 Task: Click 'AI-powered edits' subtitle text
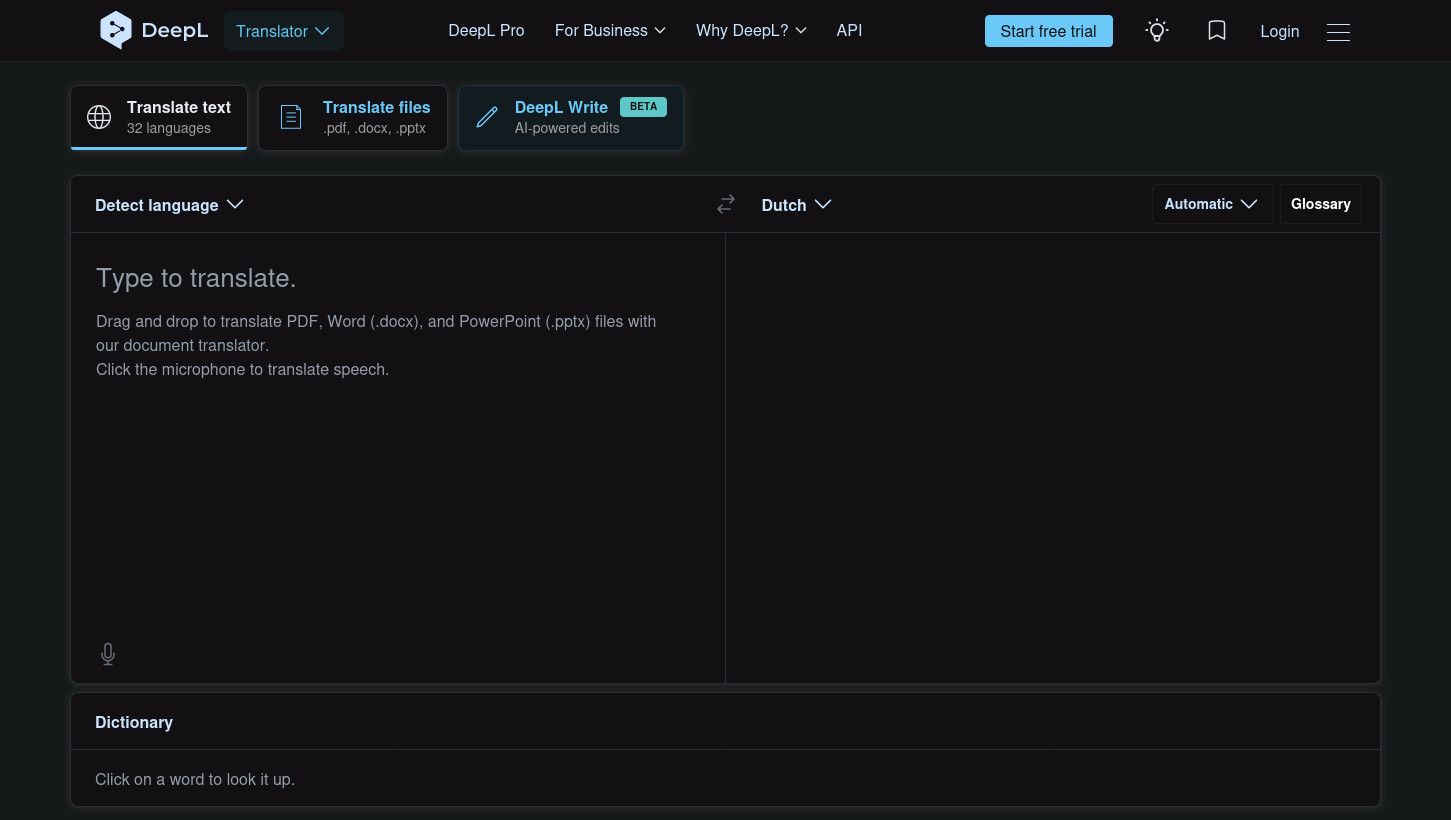[567, 128]
